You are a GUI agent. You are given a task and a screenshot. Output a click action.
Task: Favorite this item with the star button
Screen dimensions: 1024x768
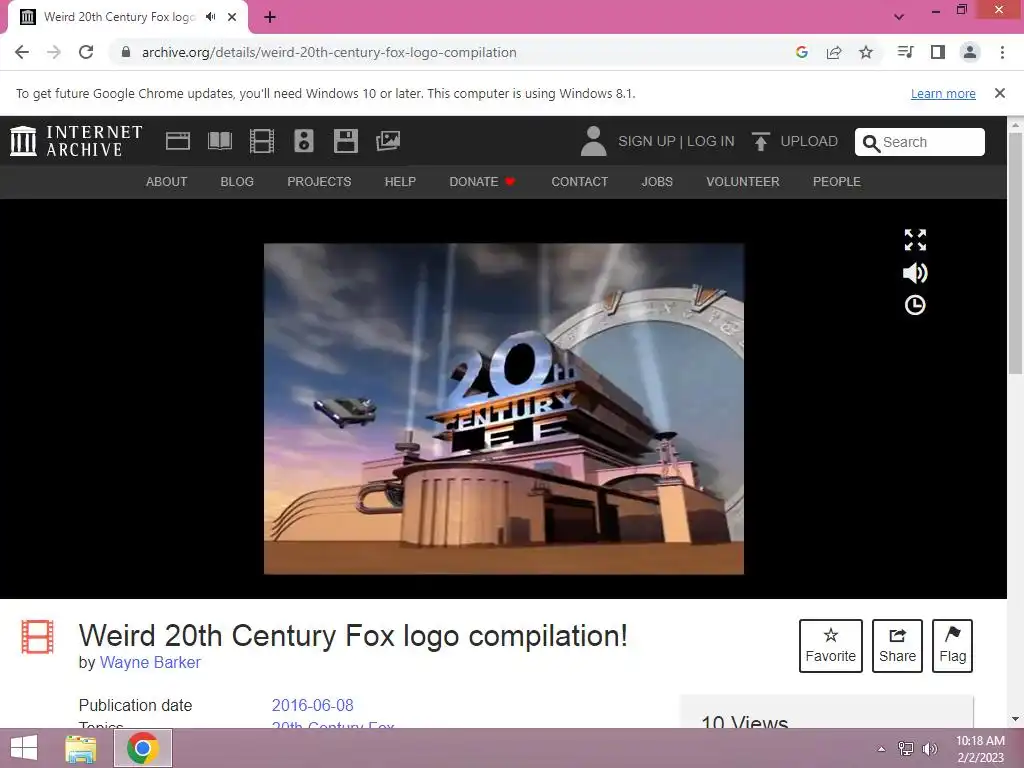831,646
